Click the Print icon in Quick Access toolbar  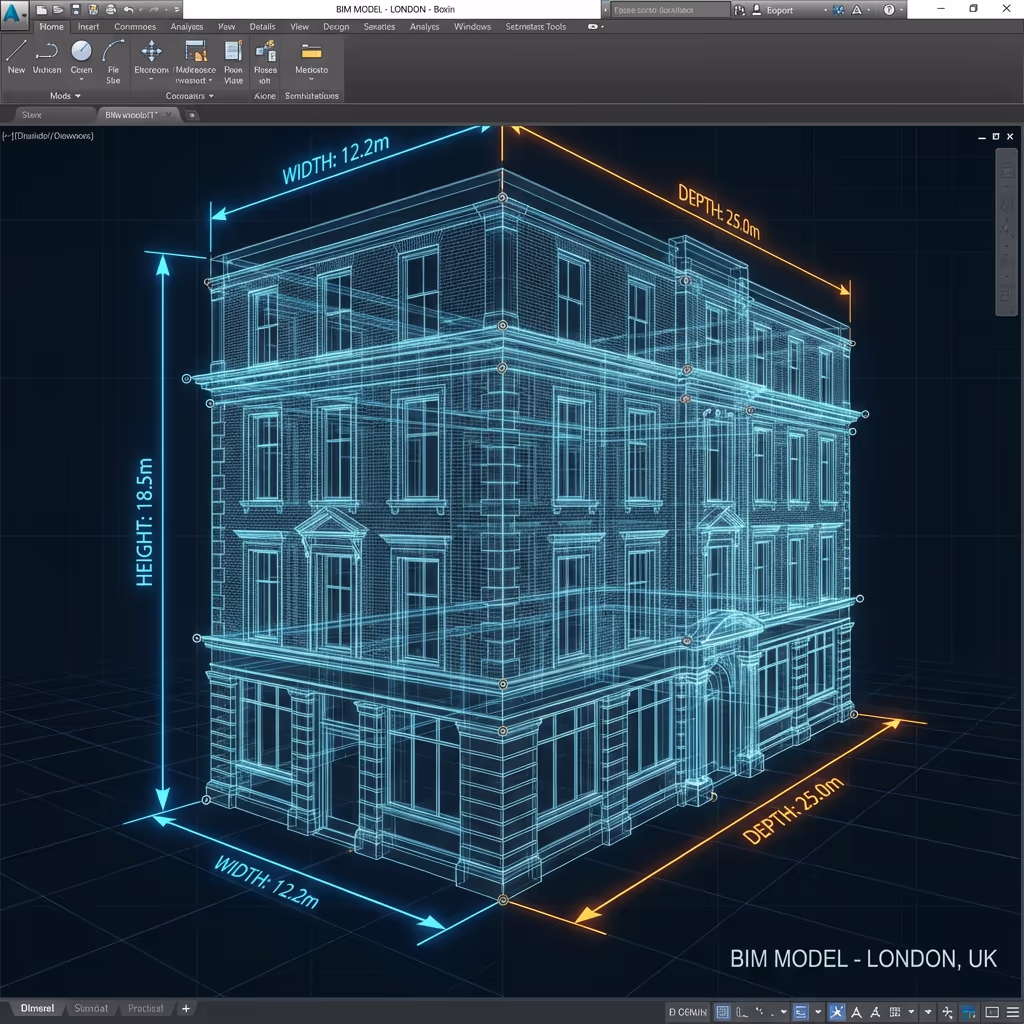[109, 10]
